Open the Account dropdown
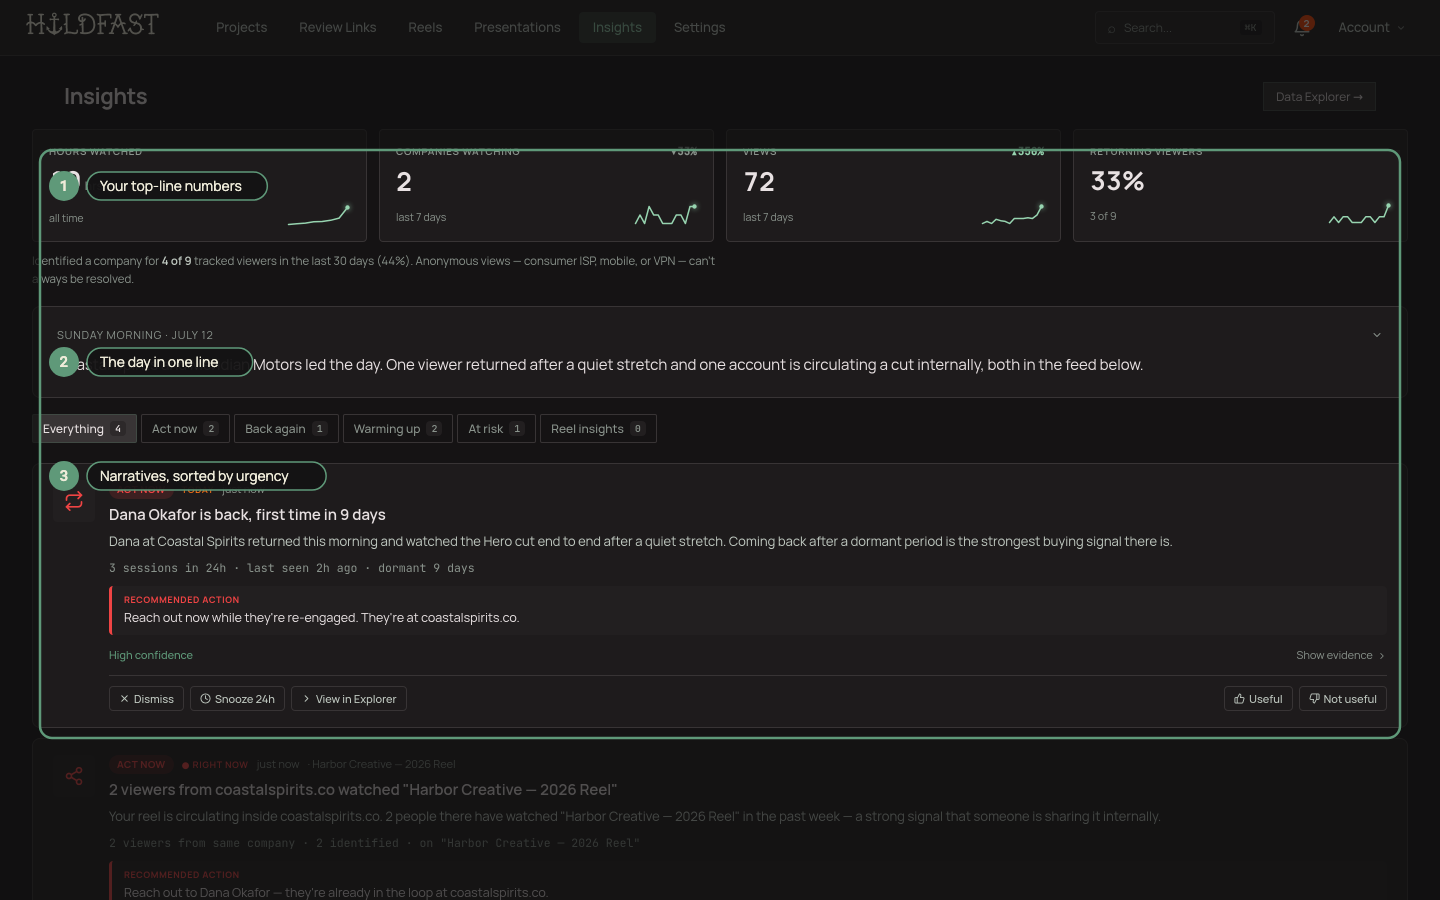The image size is (1440, 900). pyautogui.click(x=1371, y=27)
